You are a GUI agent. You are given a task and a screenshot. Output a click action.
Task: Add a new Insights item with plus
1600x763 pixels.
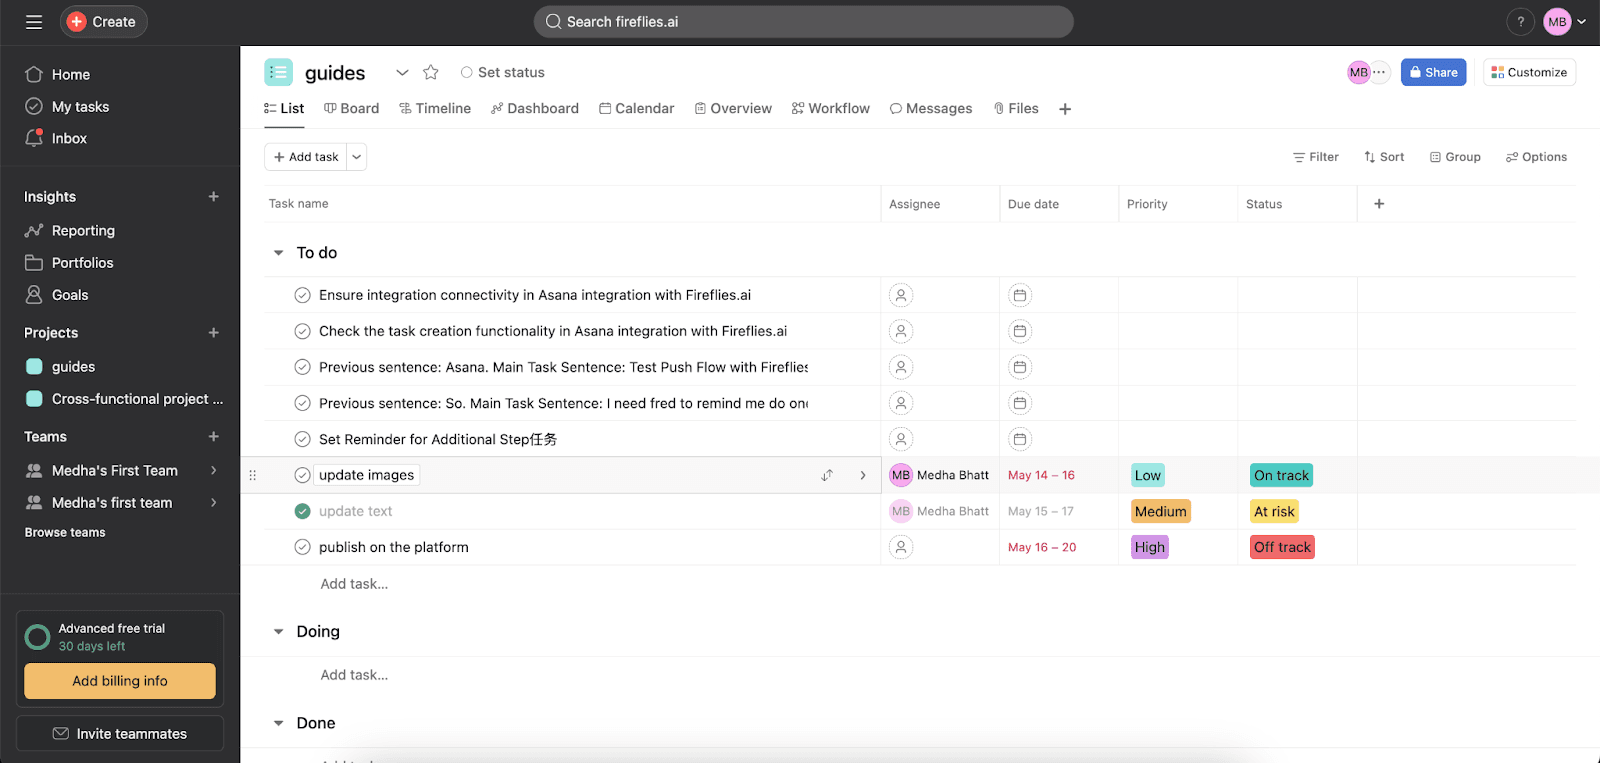pyautogui.click(x=213, y=197)
